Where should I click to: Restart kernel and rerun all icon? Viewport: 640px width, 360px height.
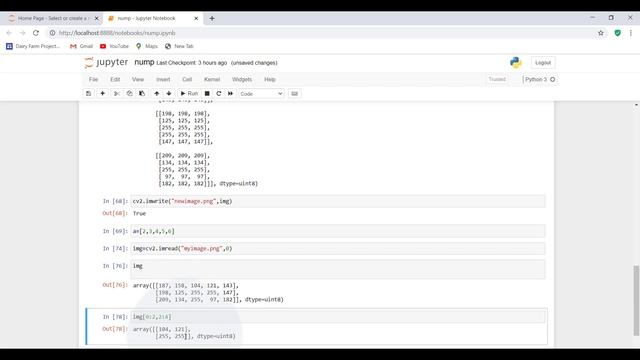coord(231,93)
